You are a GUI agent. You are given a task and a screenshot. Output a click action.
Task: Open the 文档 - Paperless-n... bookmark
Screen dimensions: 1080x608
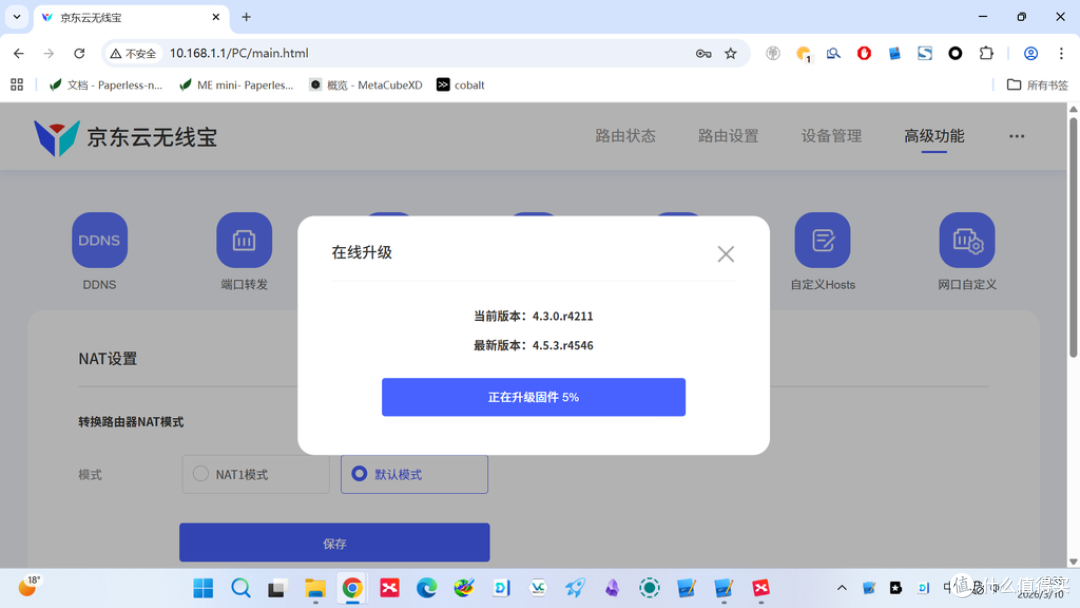[105, 85]
